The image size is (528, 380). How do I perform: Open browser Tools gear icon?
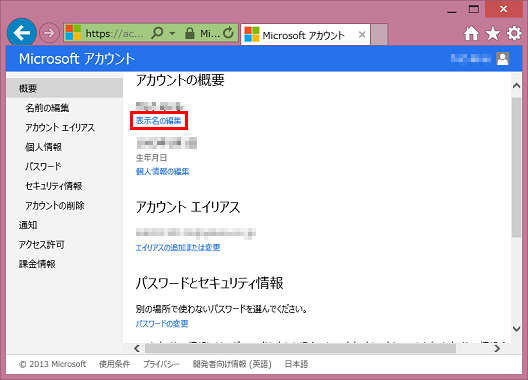pyautogui.click(x=514, y=33)
